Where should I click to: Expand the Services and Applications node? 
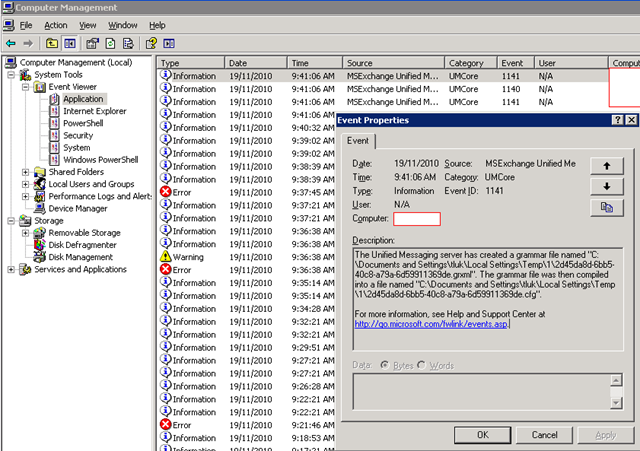click(12, 269)
